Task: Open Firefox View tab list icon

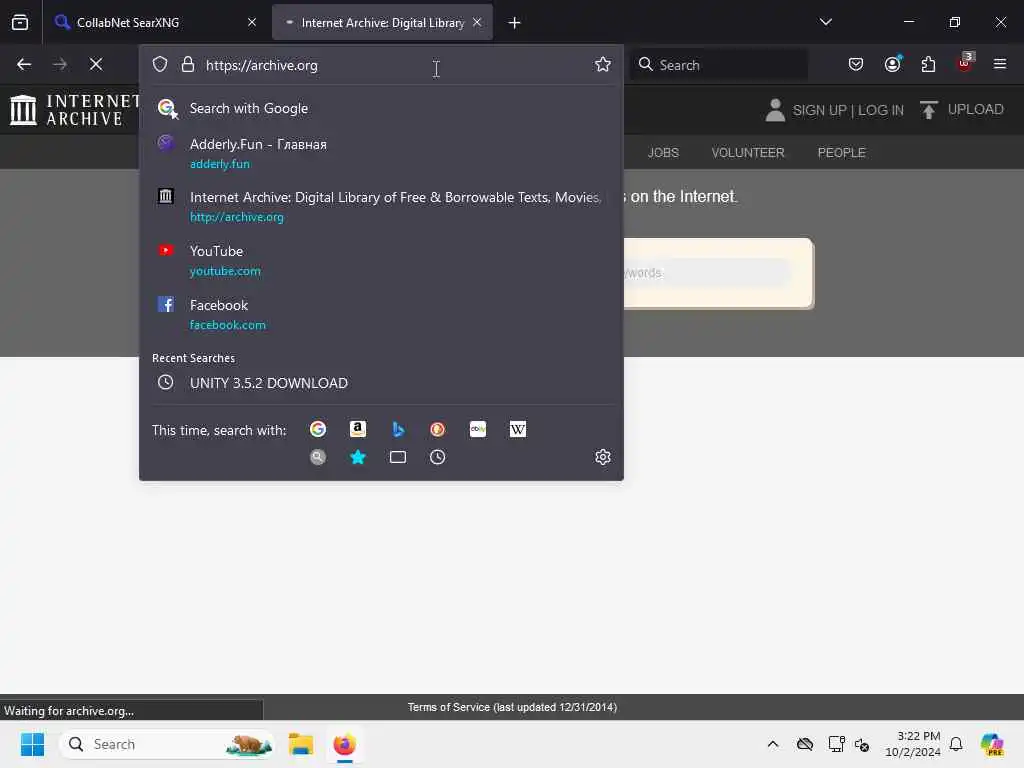Action: [20, 22]
